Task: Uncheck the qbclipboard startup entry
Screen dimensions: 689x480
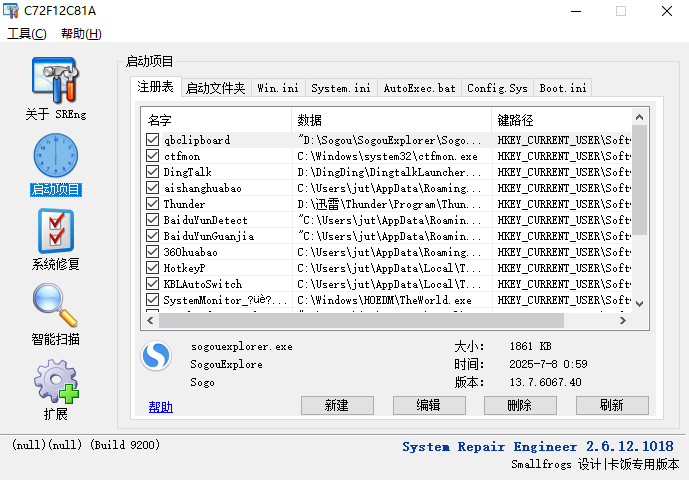Action: point(152,140)
